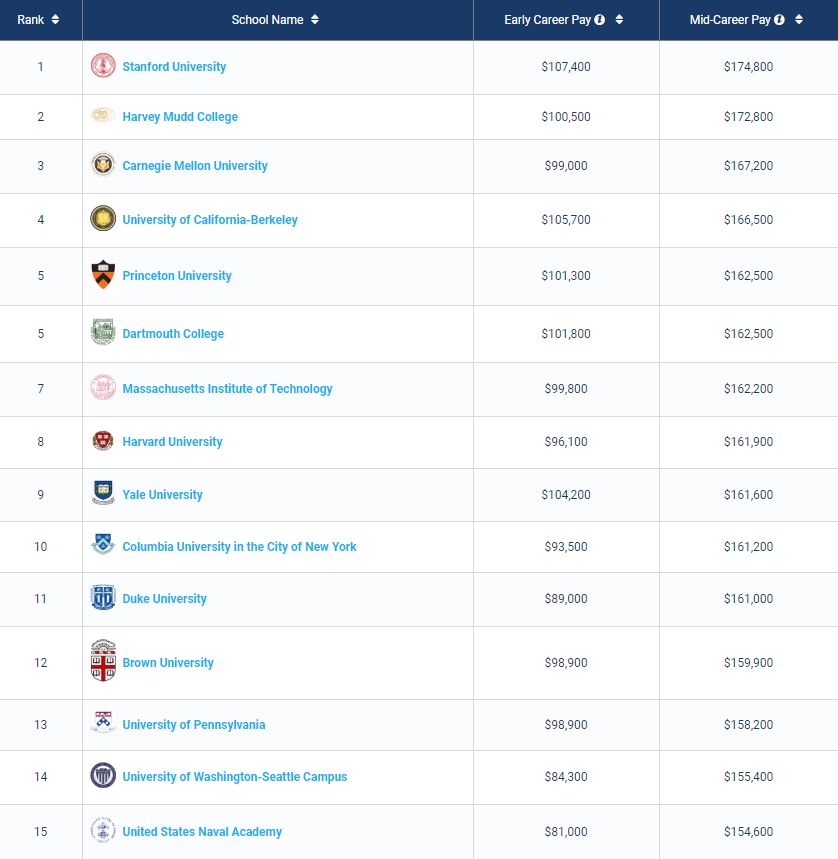Select Princeton's early career pay $101,300

566,276
